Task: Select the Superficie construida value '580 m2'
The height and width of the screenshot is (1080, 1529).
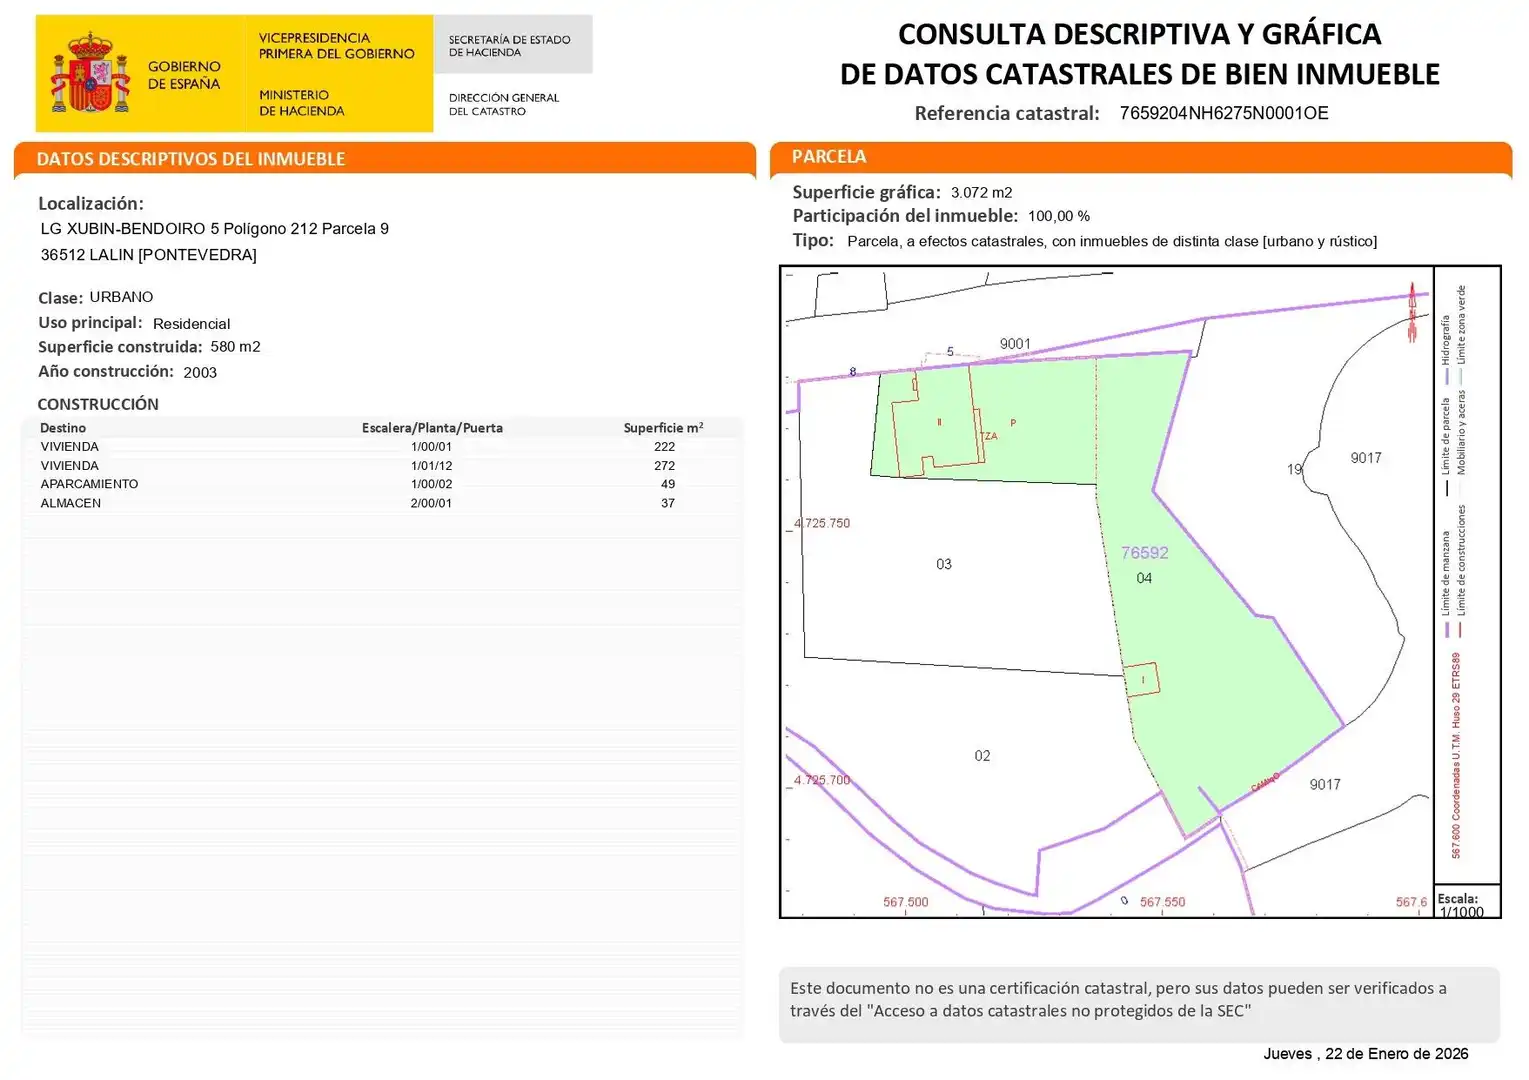Action: (236, 347)
